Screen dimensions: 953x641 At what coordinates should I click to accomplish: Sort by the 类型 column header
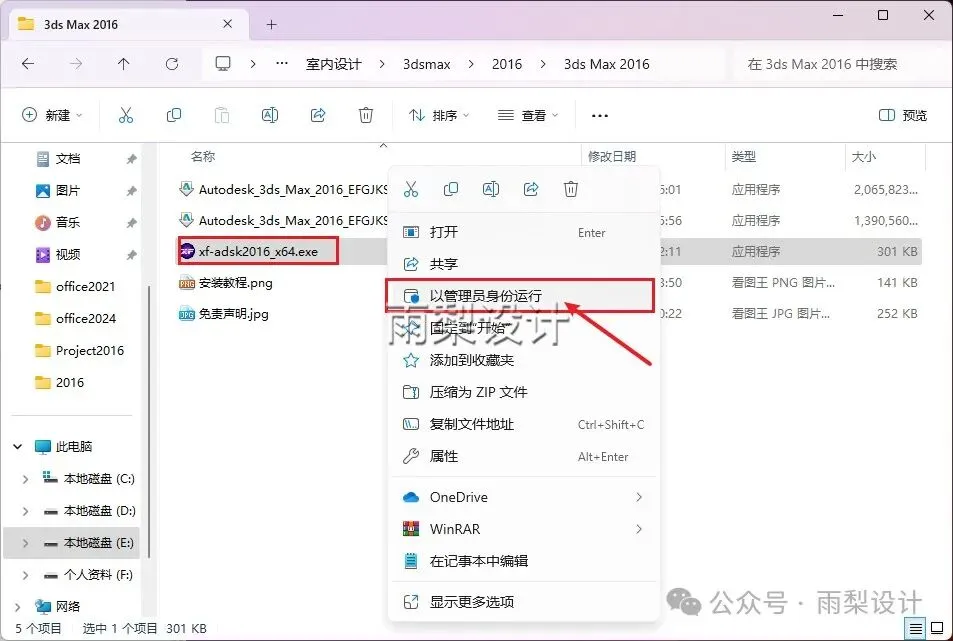743,157
